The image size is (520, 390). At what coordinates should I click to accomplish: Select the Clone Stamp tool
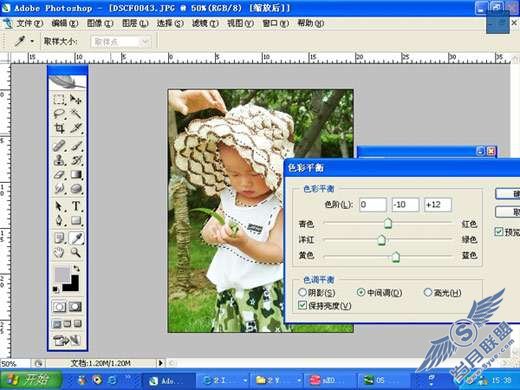59,160
